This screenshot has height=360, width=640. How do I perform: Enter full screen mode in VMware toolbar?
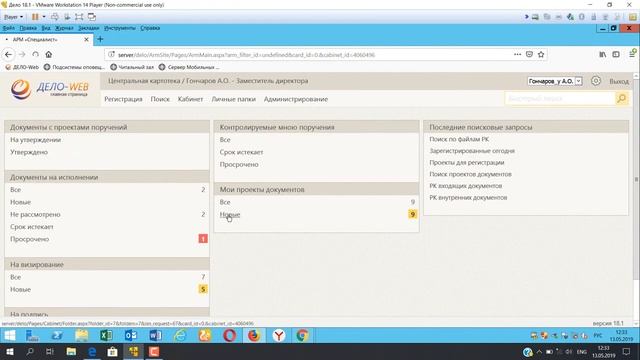click(79, 17)
